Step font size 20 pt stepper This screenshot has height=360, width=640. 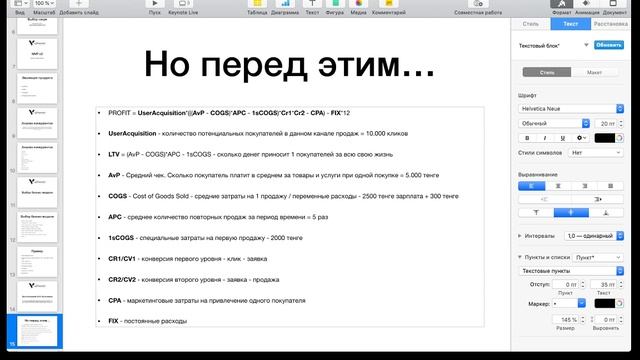click(621, 123)
